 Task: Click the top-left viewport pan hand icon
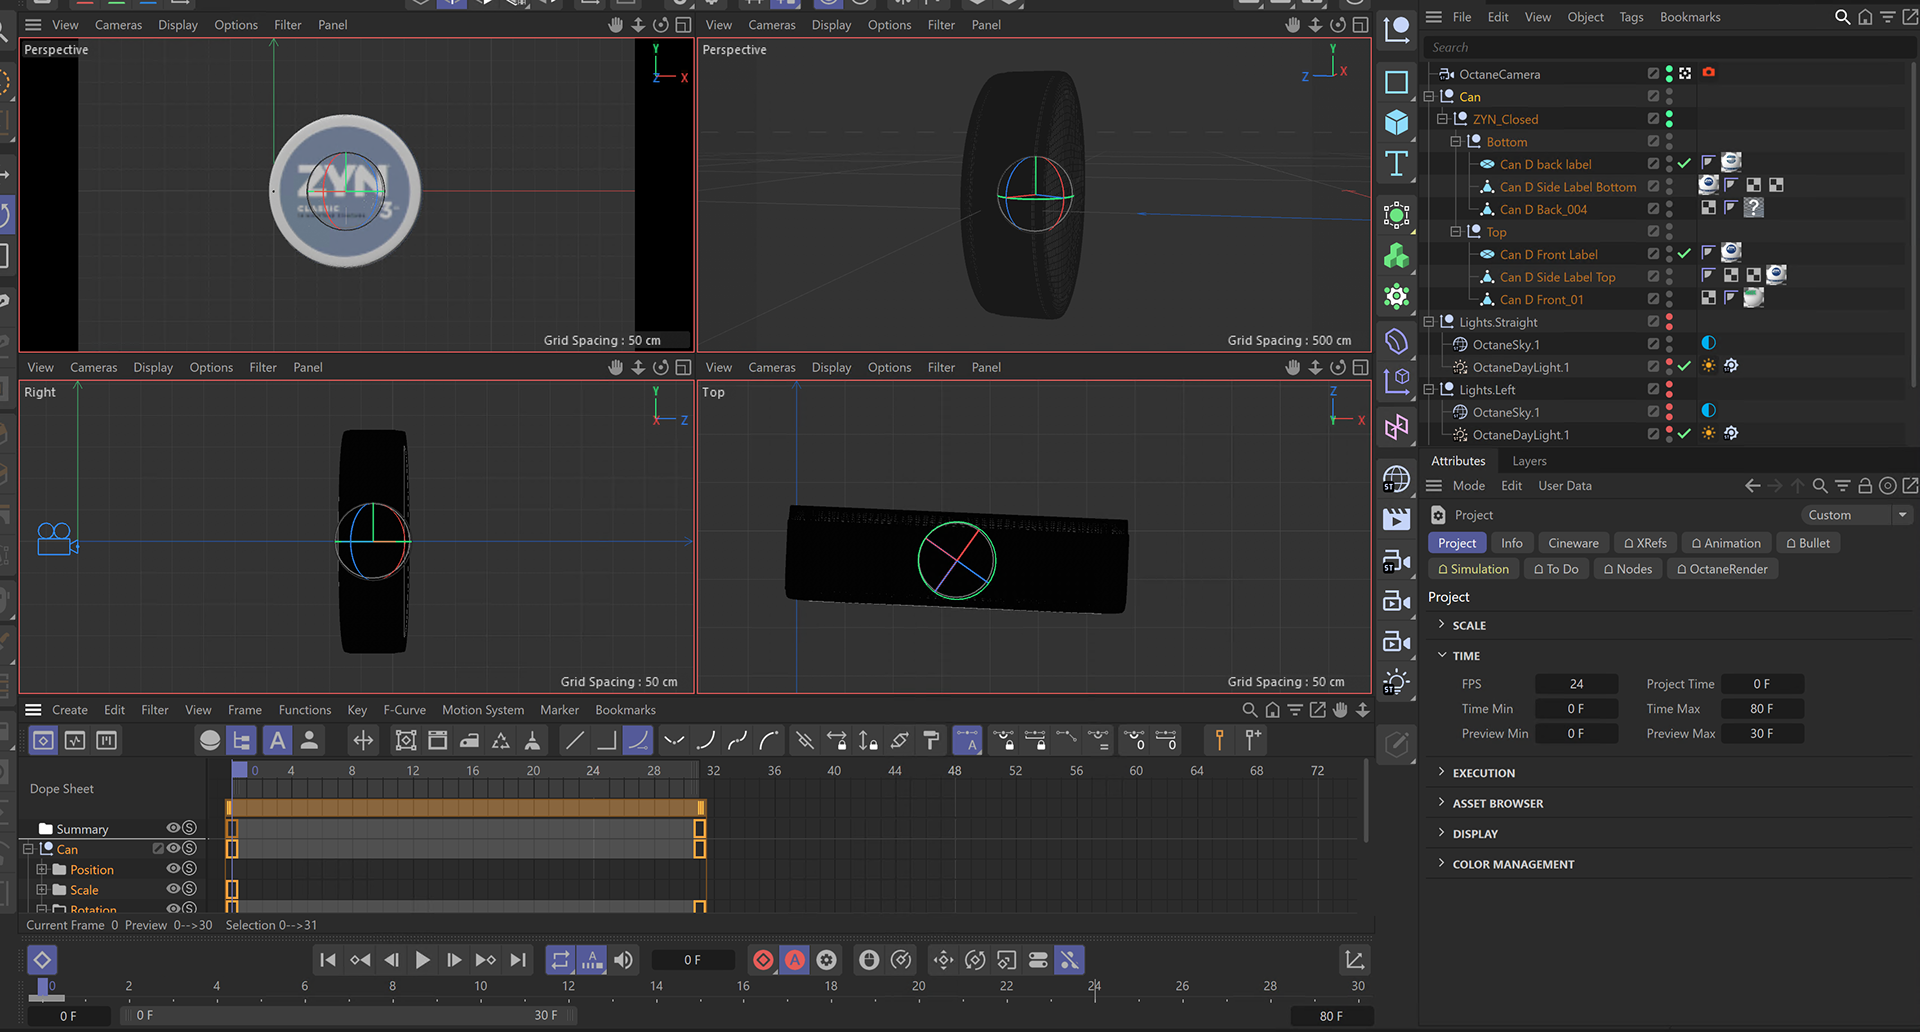615,25
